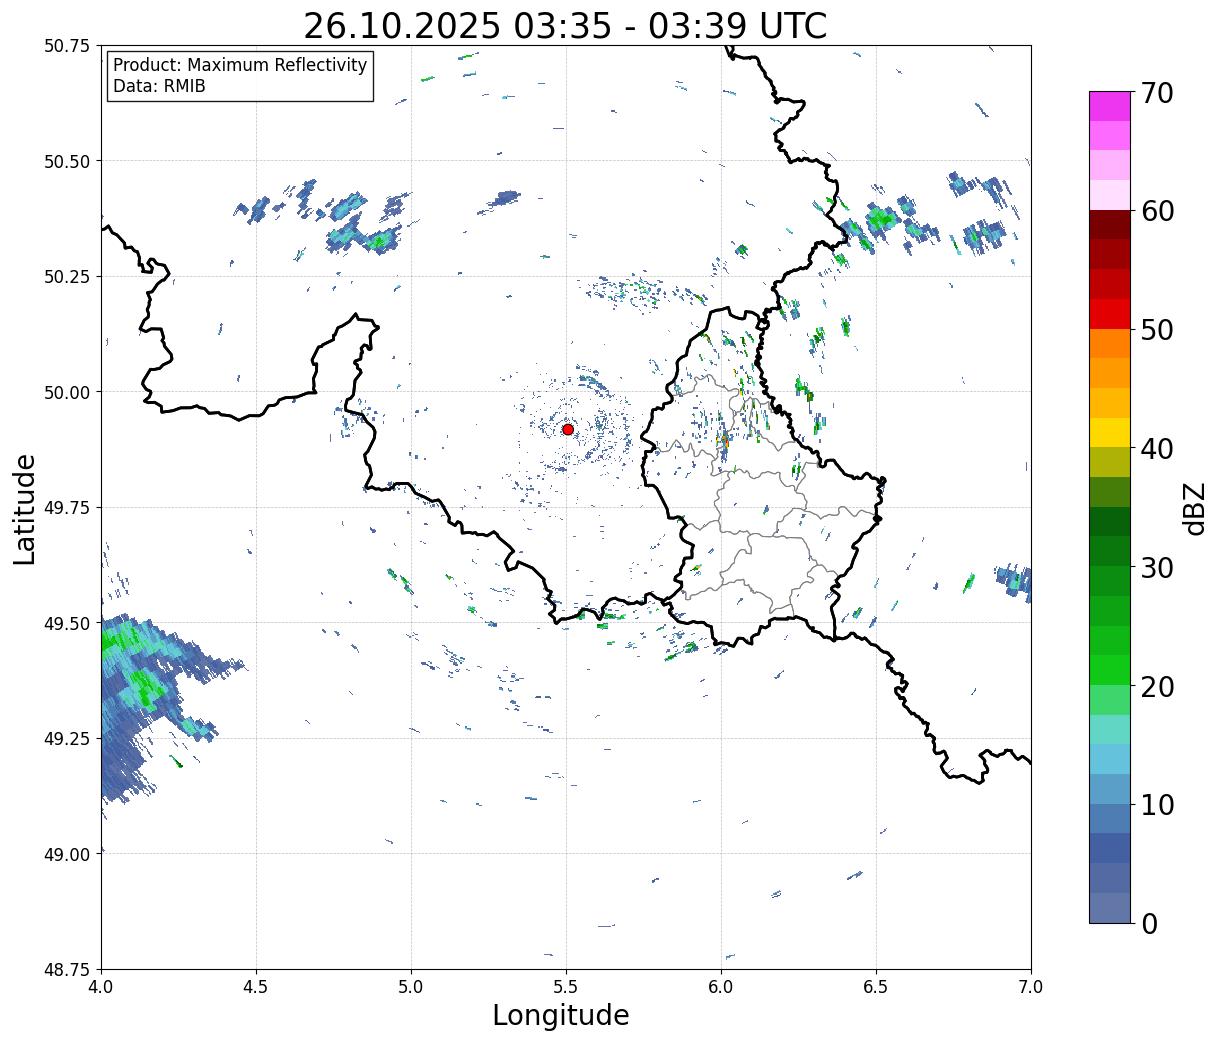The width and height of the screenshot is (1219, 1040).
Task: Click latitude tick label 49.50
Action: click(66, 623)
